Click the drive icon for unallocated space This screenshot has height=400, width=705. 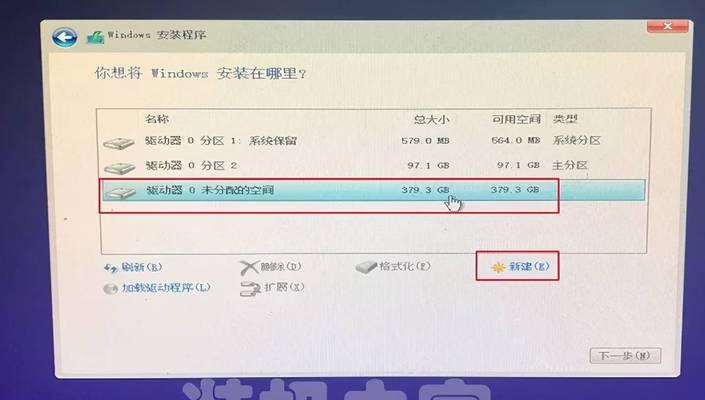coord(119,192)
